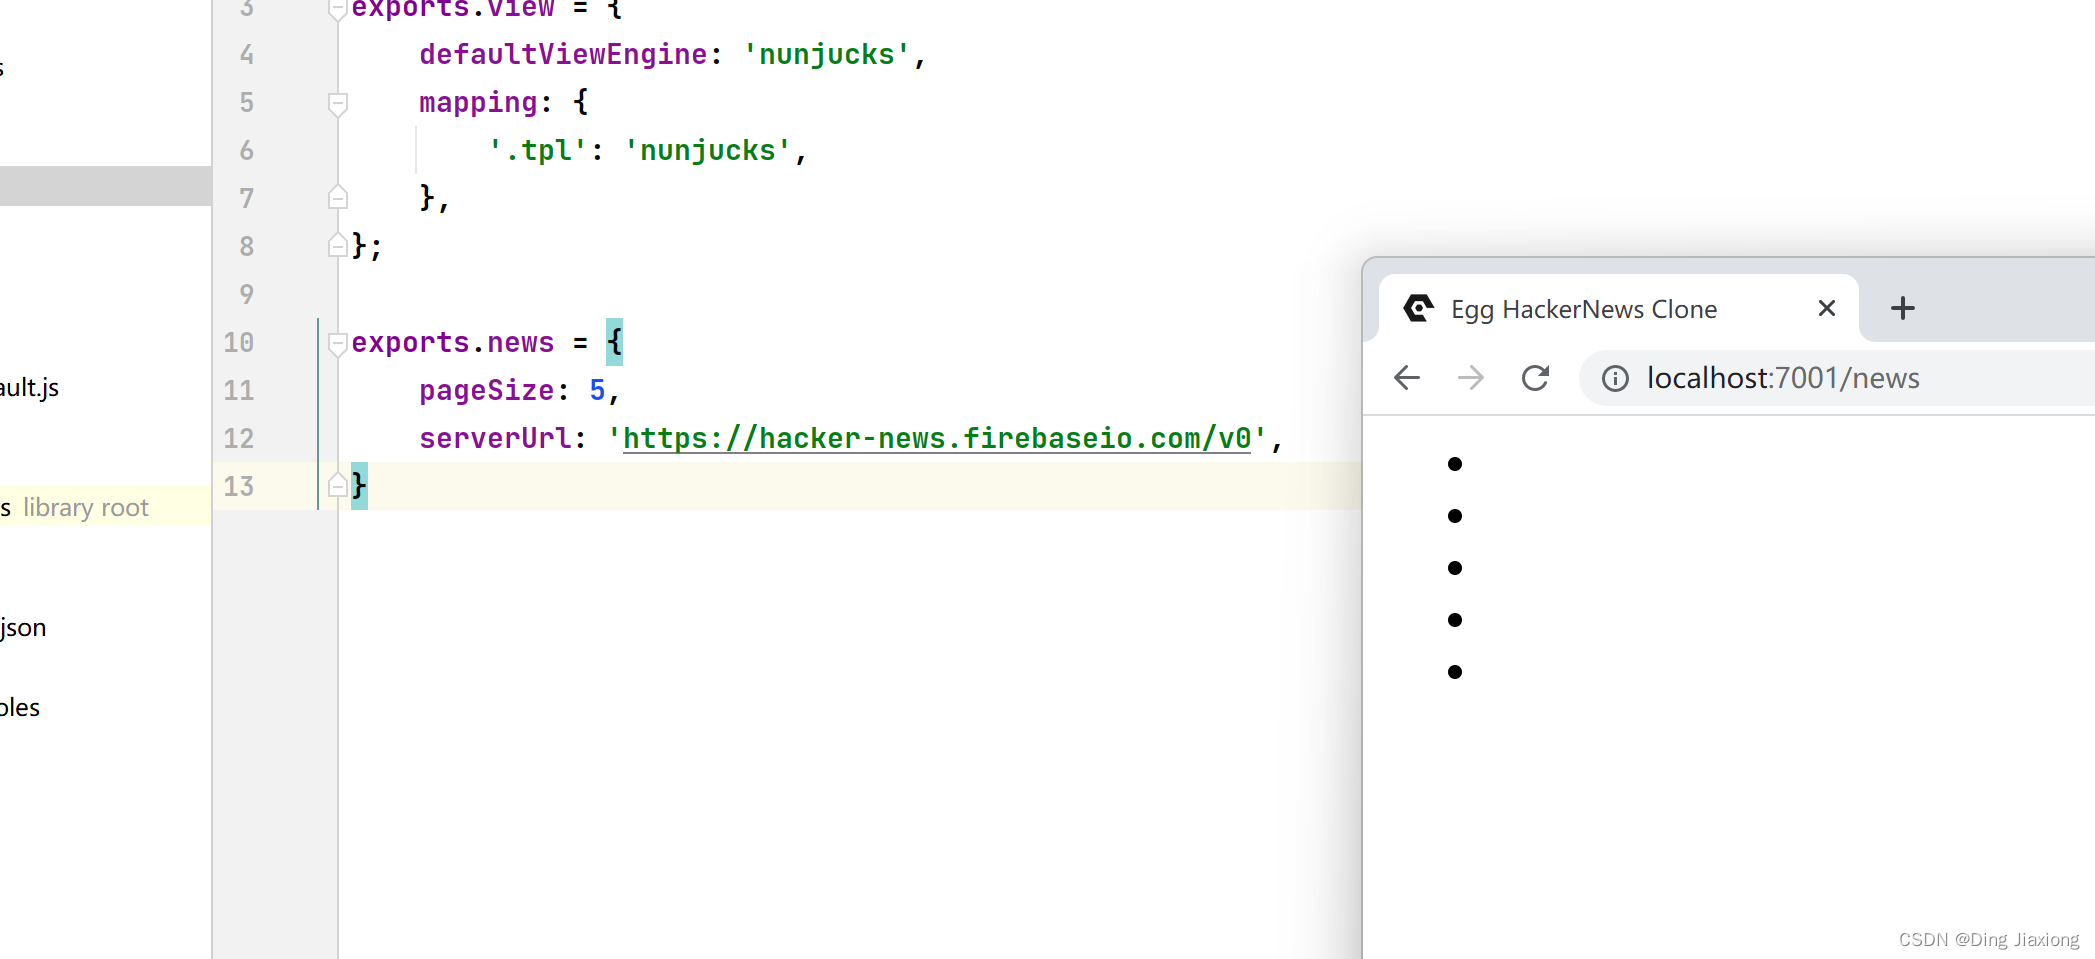Click the 'serverUrl' property name
Image resolution: width=2095 pixels, height=959 pixels.
tap(495, 438)
